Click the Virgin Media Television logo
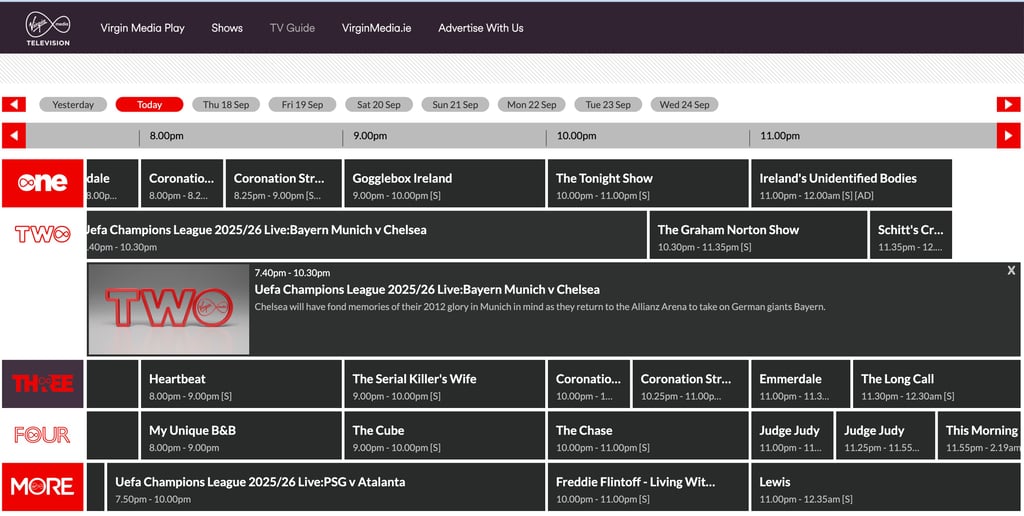The width and height of the screenshot is (1024, 516). coord(48,29)
